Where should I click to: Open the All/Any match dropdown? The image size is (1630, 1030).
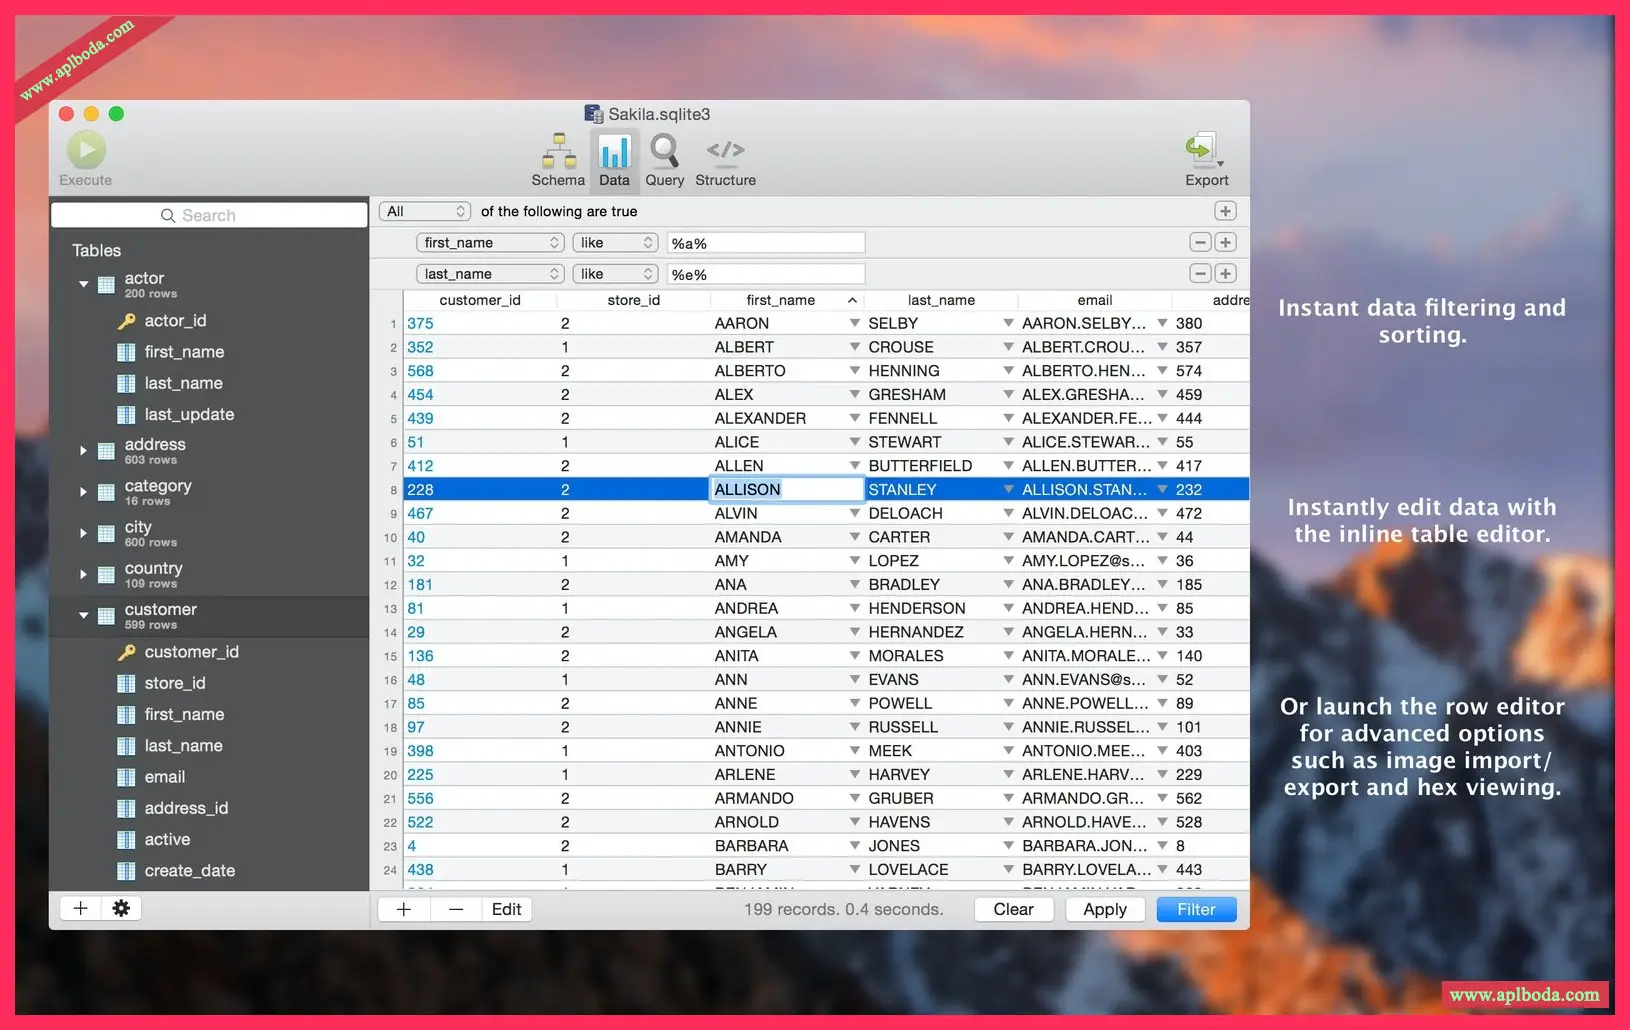click(425, 211)
